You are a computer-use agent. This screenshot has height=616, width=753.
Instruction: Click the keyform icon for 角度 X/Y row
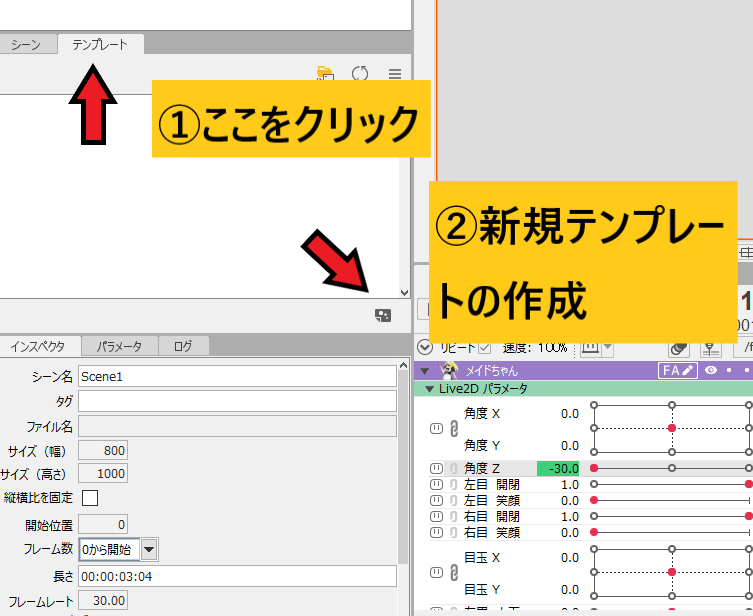pyautogui.click(x=436, y=428)
